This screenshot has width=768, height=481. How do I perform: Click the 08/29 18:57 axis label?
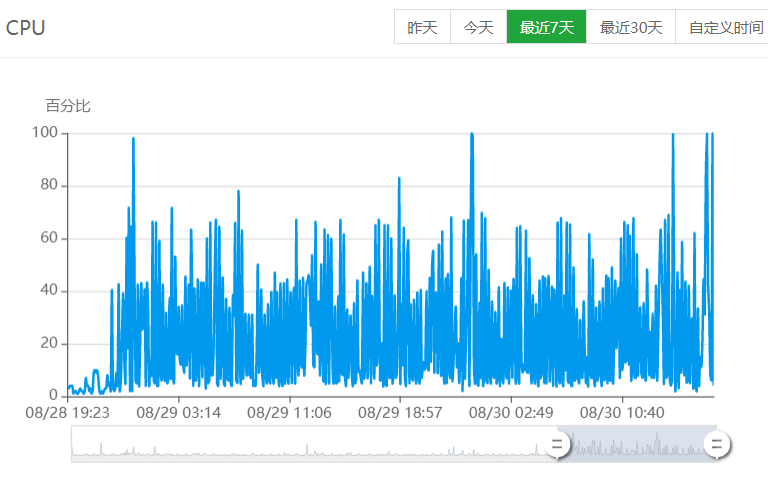(400, 413)
